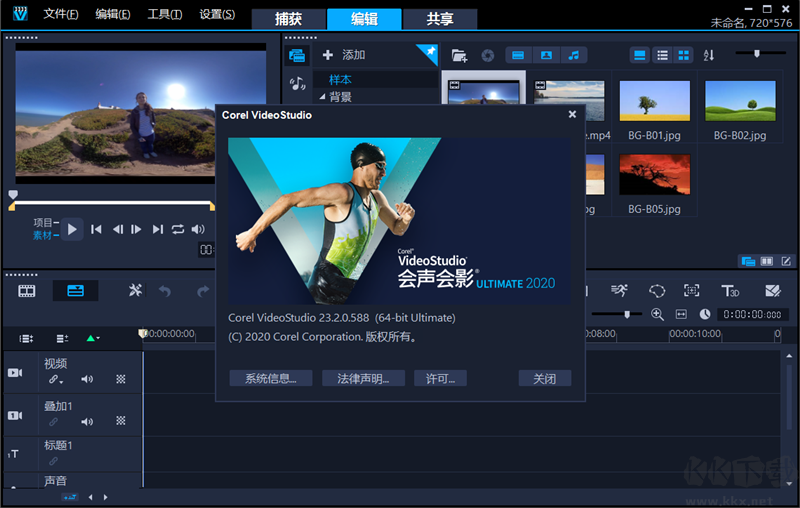This screenshot has width=800, height=508.
Task: Open the customize toolbar tools icon
Action: [136, 291]
